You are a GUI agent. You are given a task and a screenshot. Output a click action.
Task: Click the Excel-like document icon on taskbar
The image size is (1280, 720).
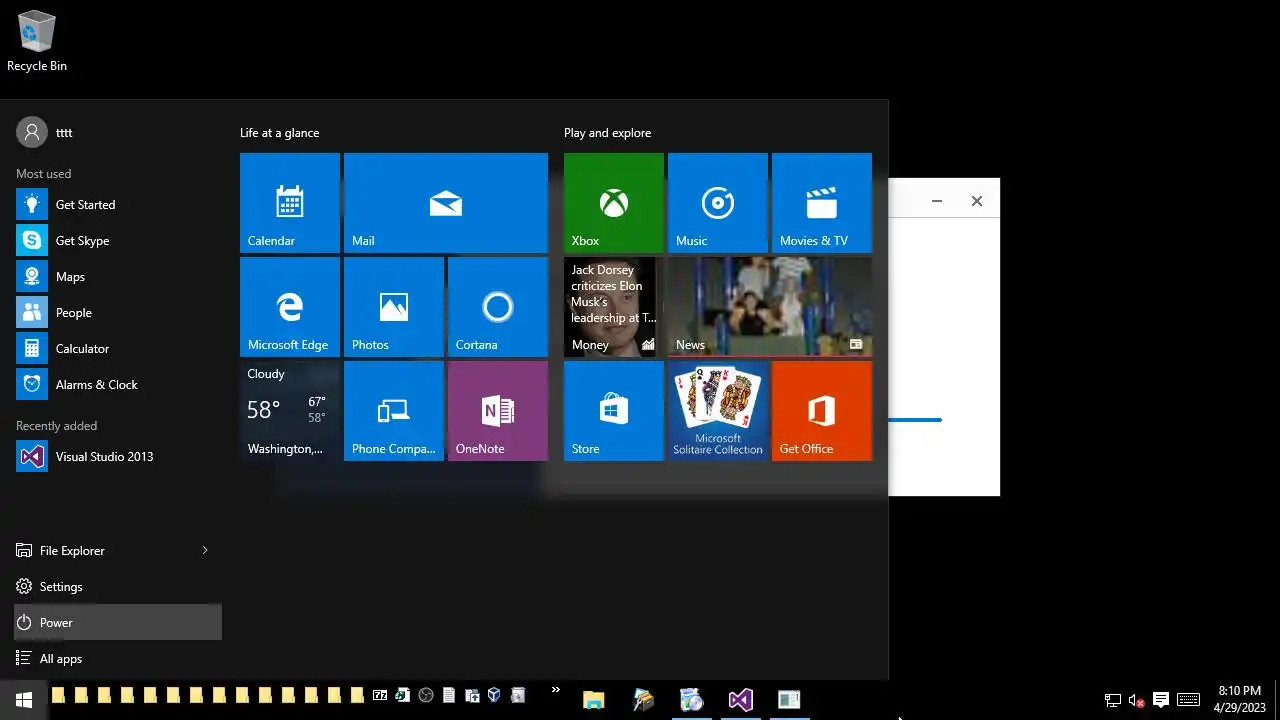click(x=403, y=695)
